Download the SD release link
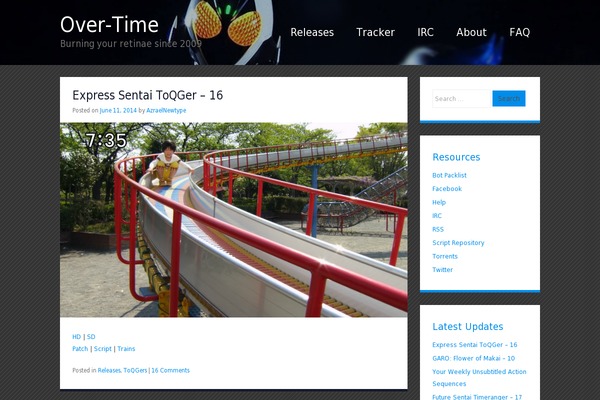The width and height of the screenshot is (600, 400). click(x=91, y=337)
